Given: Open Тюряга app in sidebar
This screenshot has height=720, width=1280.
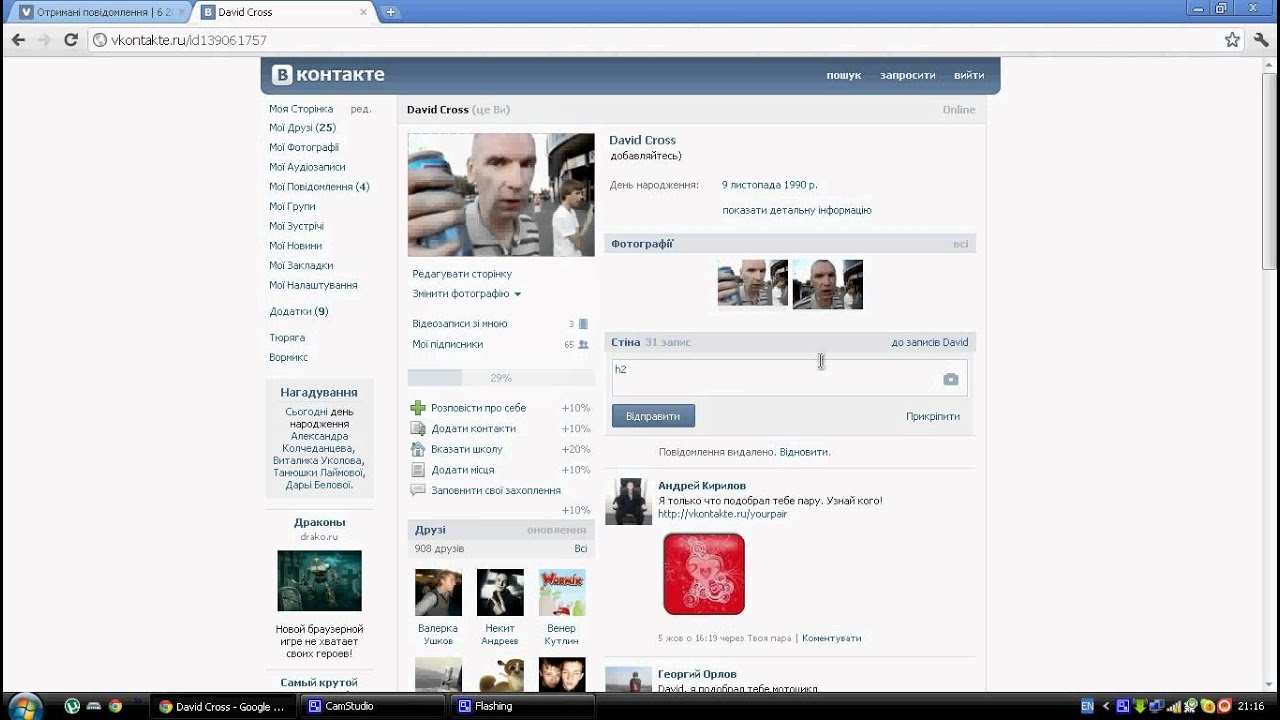Looking at the screenshot, I should (287, 338).
